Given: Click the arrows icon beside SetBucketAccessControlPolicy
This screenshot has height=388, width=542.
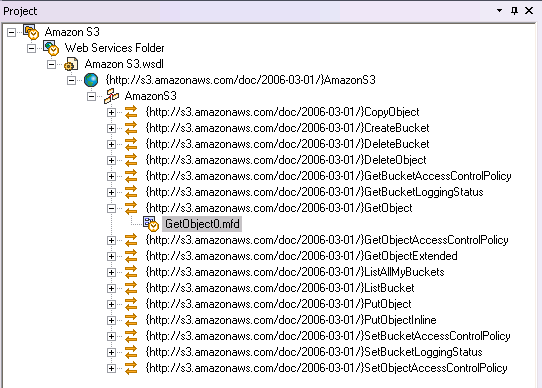Looking at the screenshot, I should pyautogui.click(x=131, y=336).
